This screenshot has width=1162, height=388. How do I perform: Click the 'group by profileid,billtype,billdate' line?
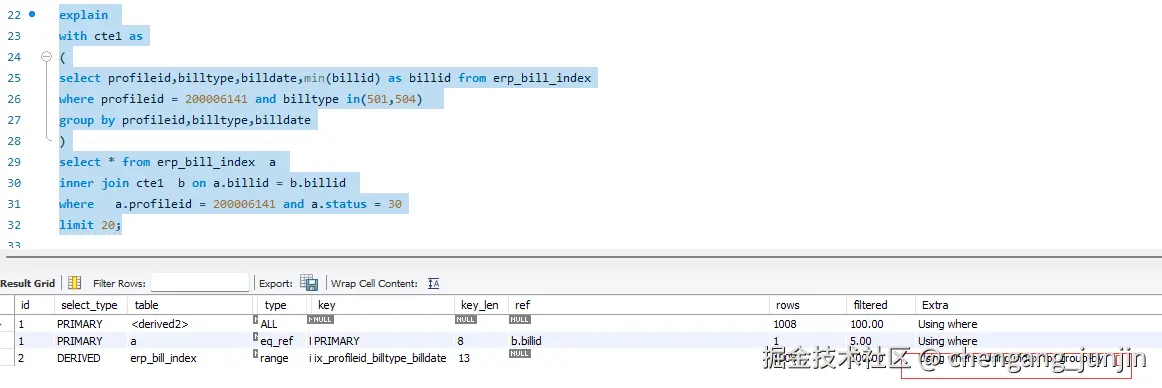pyautogui.click(x=185, y=120)
